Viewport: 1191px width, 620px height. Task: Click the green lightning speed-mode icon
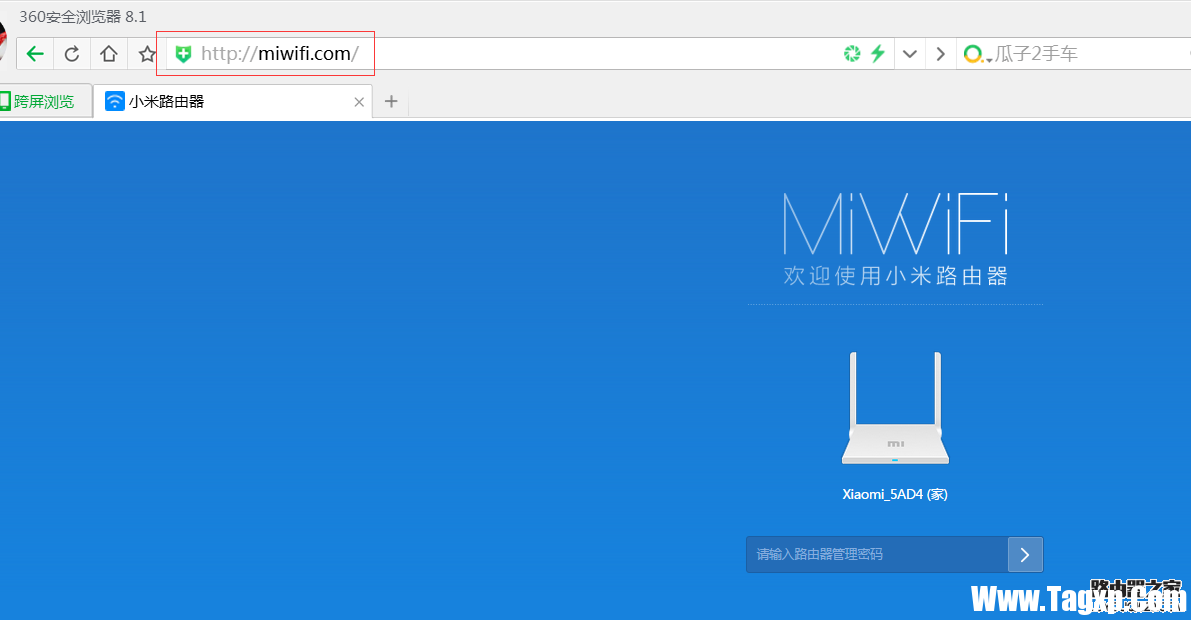[878, 53]
